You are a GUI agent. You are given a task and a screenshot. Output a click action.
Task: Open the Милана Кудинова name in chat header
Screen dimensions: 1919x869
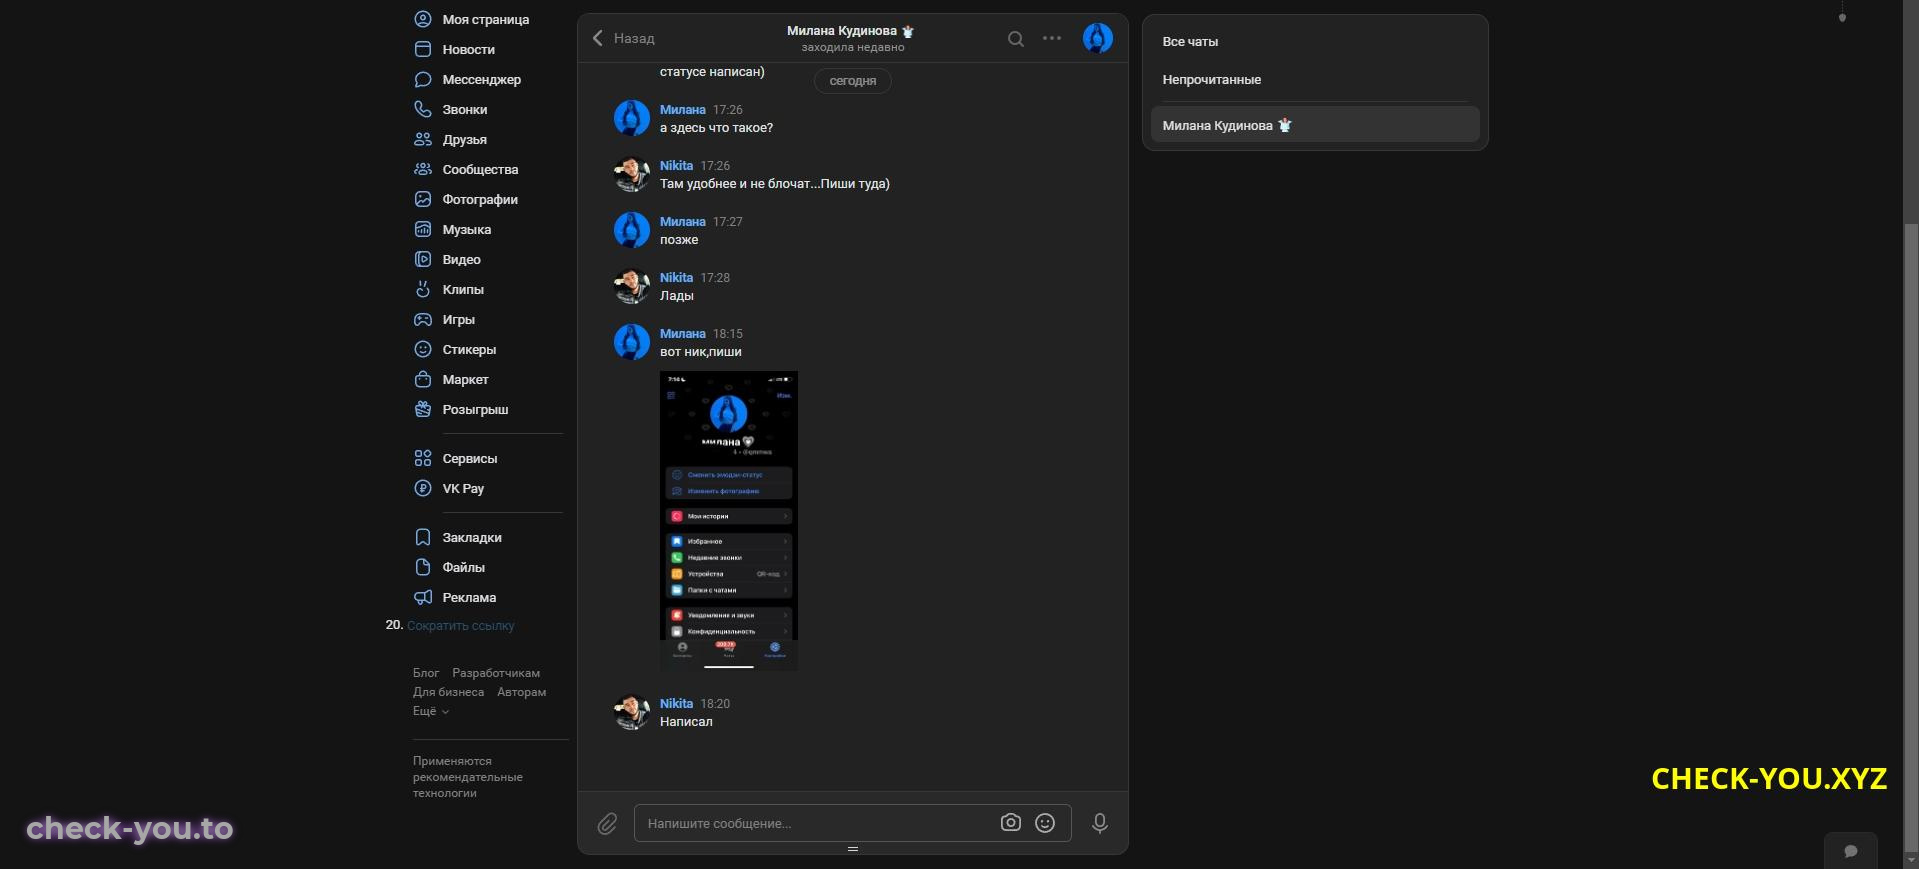pyautogui.click(x=842, y=31)
